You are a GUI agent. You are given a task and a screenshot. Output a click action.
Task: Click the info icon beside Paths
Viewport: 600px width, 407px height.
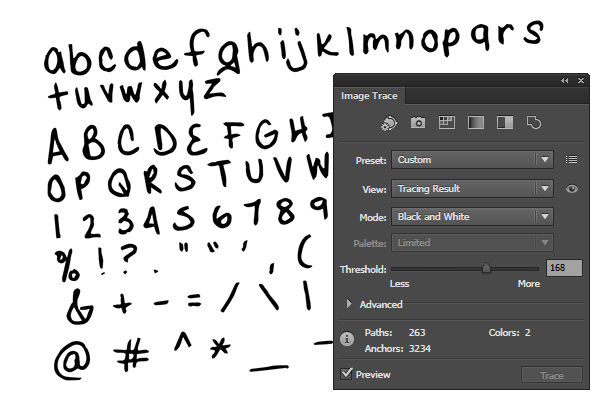(x=347, y=339)
